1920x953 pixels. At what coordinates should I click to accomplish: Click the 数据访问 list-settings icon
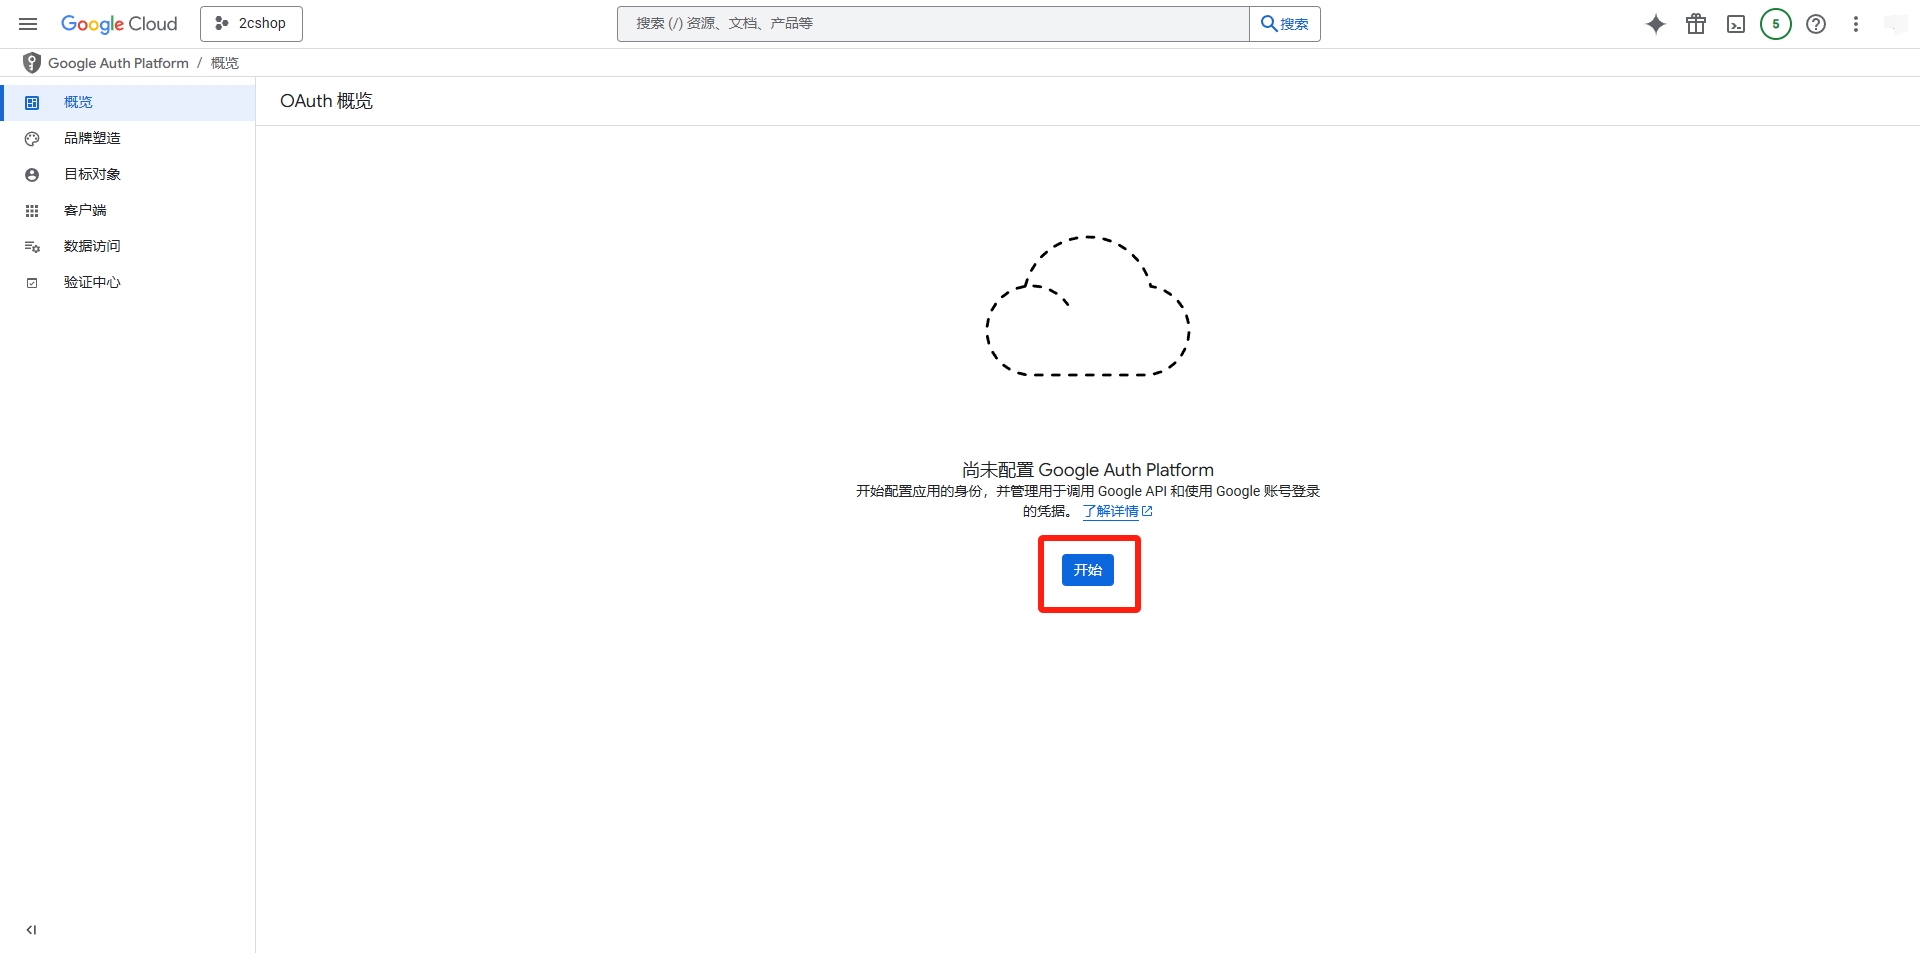click(x=32, y=247)
